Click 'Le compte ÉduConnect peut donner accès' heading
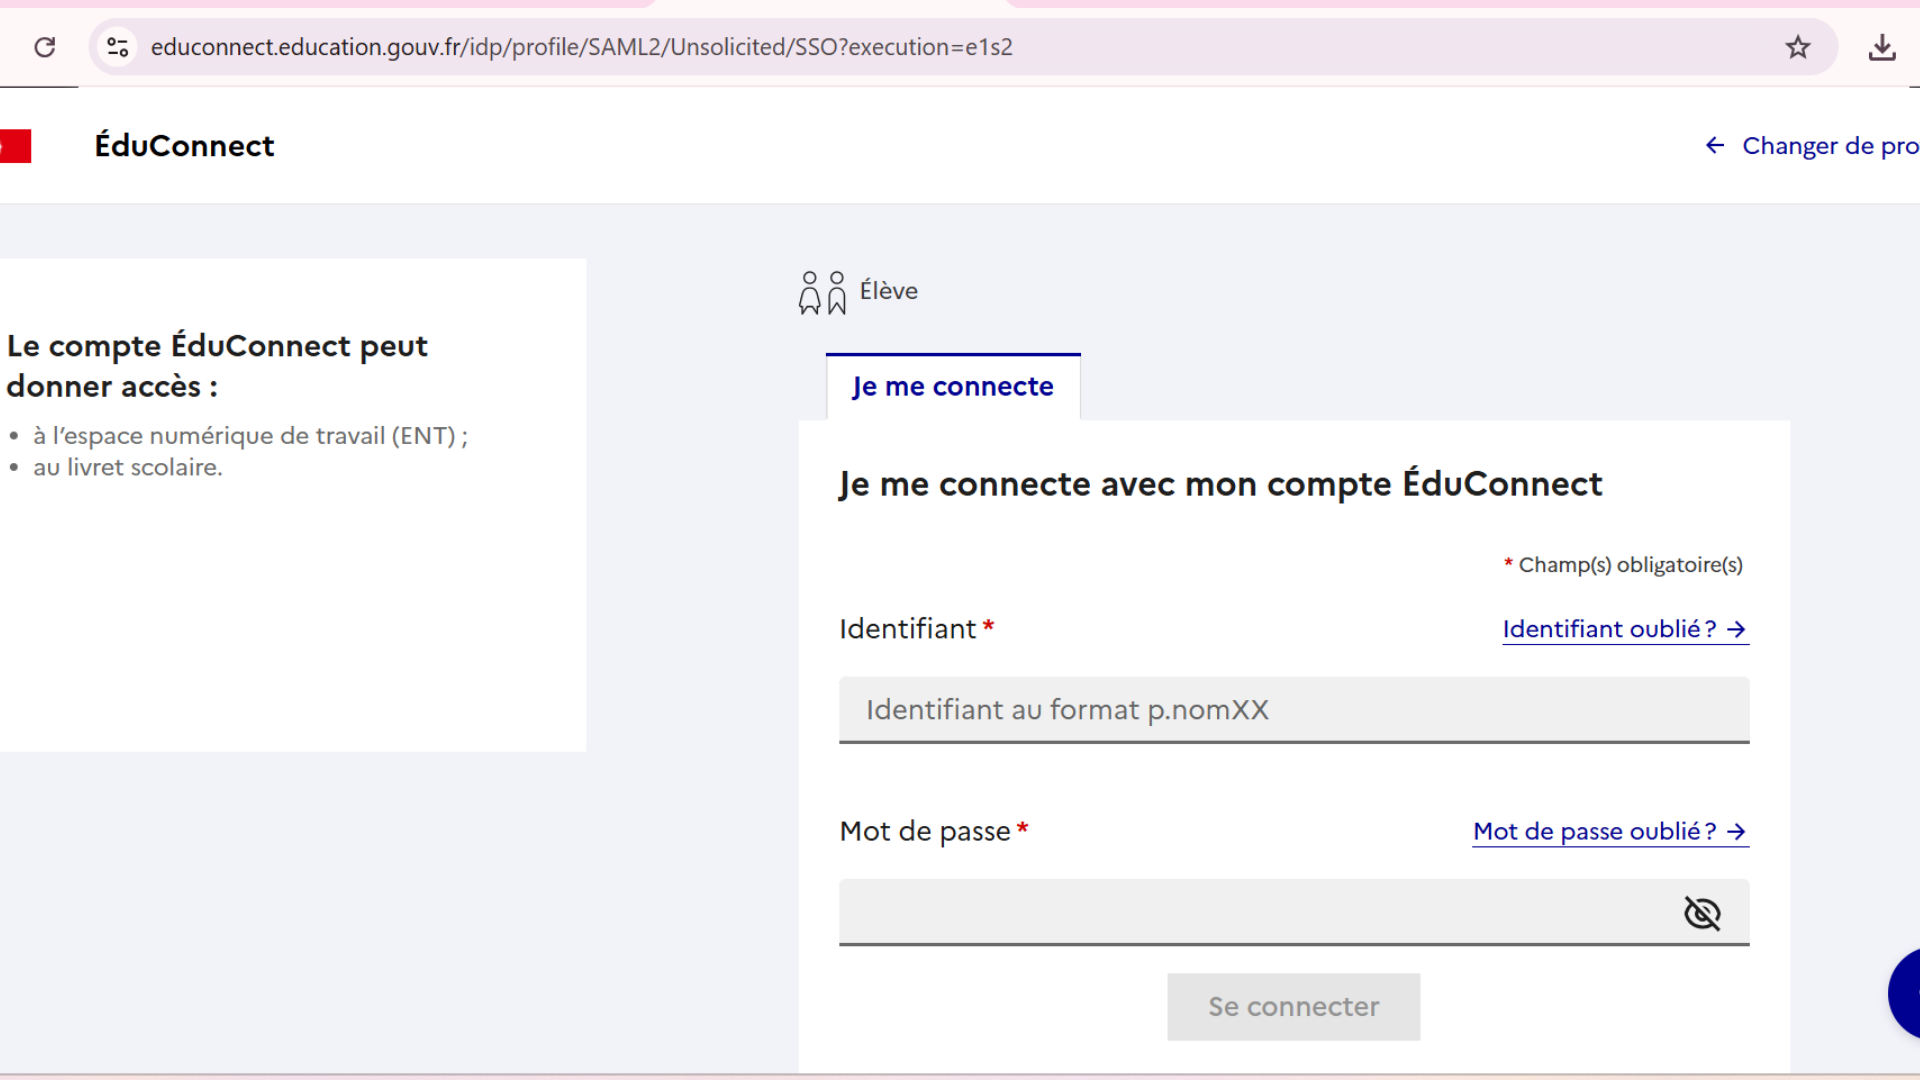This screenshot has height=1080, width=1920. [217, 366]
